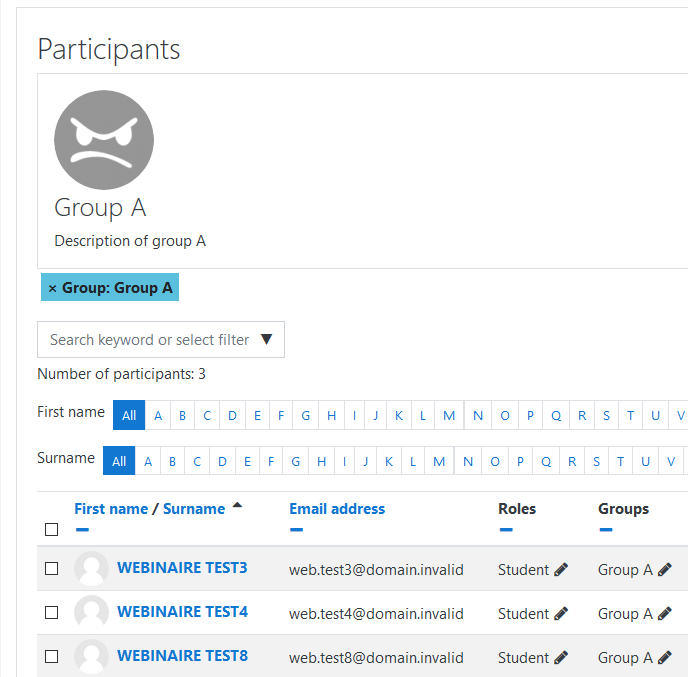Filter First name by letter E
This screenshot has height=677, width=688.
tap(257, 415)
